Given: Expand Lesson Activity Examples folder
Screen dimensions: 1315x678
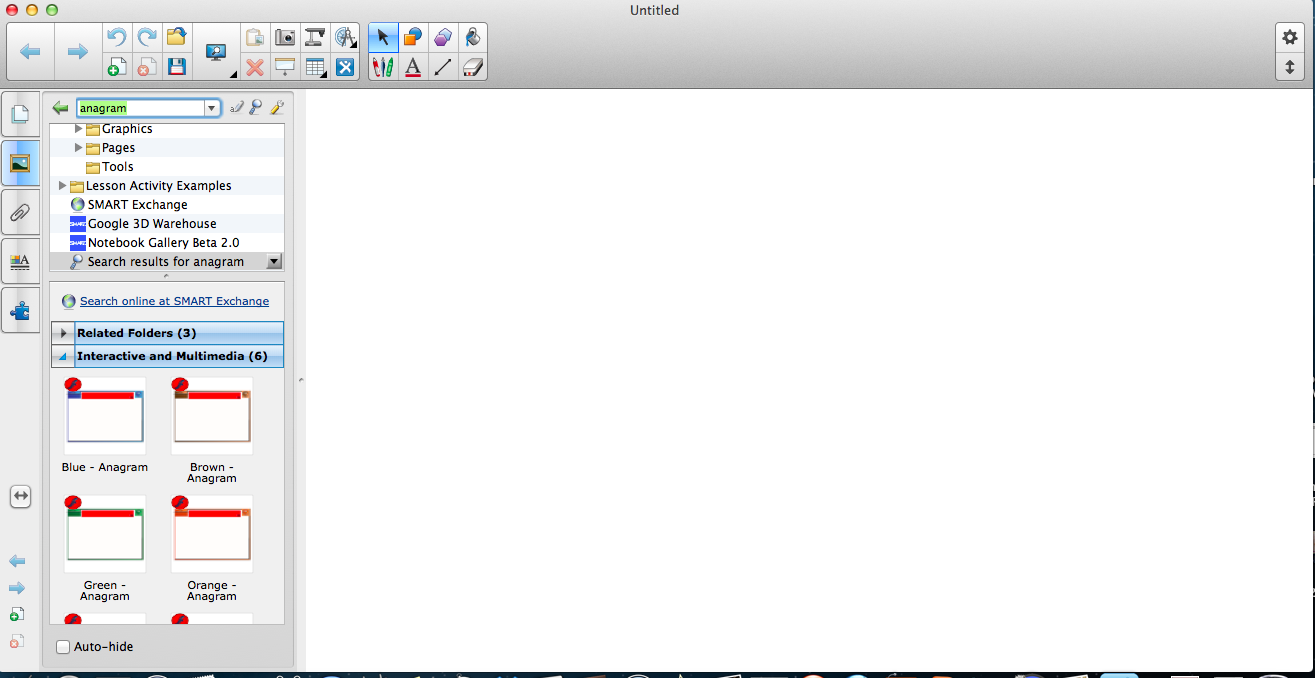Looking at the screenshot, I should coord(63,186).
